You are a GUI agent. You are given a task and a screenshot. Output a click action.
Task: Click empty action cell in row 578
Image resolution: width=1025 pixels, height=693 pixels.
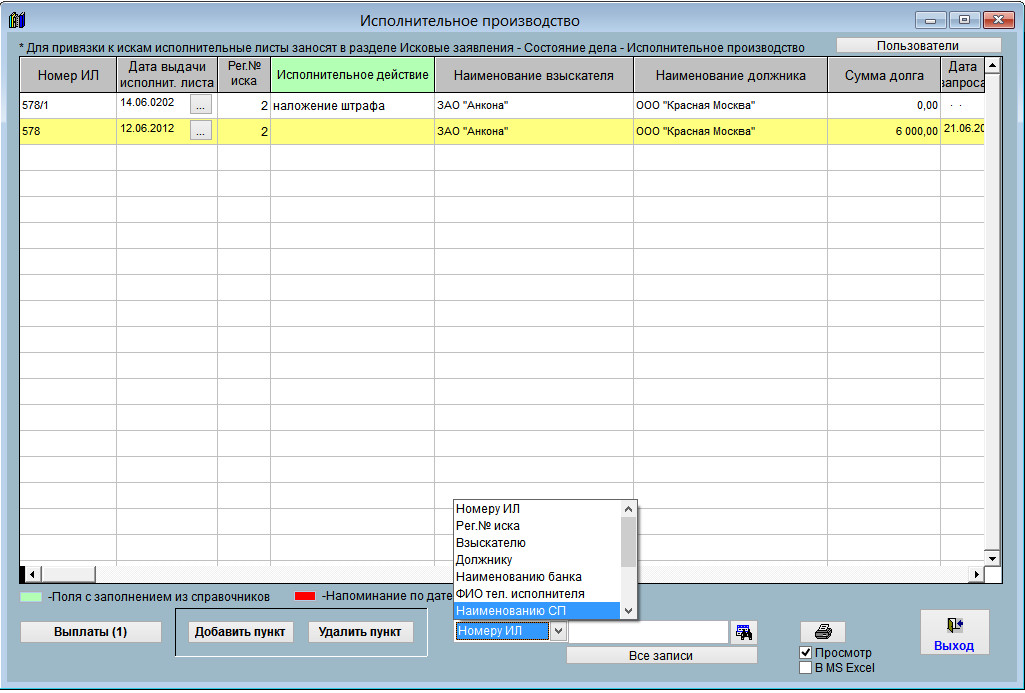click(352, 131)
